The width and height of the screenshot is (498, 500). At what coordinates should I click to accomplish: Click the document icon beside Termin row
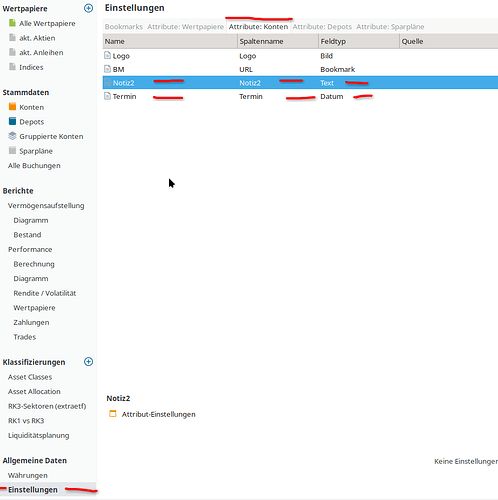tap(107, 96)
